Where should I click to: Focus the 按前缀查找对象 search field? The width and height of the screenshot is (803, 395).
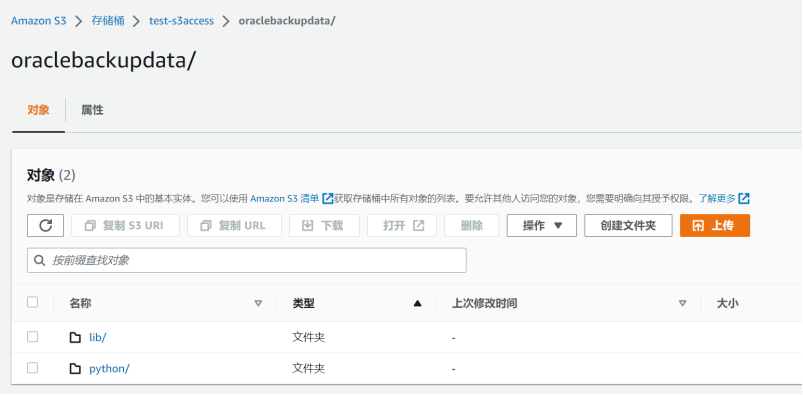coord(247,260)
